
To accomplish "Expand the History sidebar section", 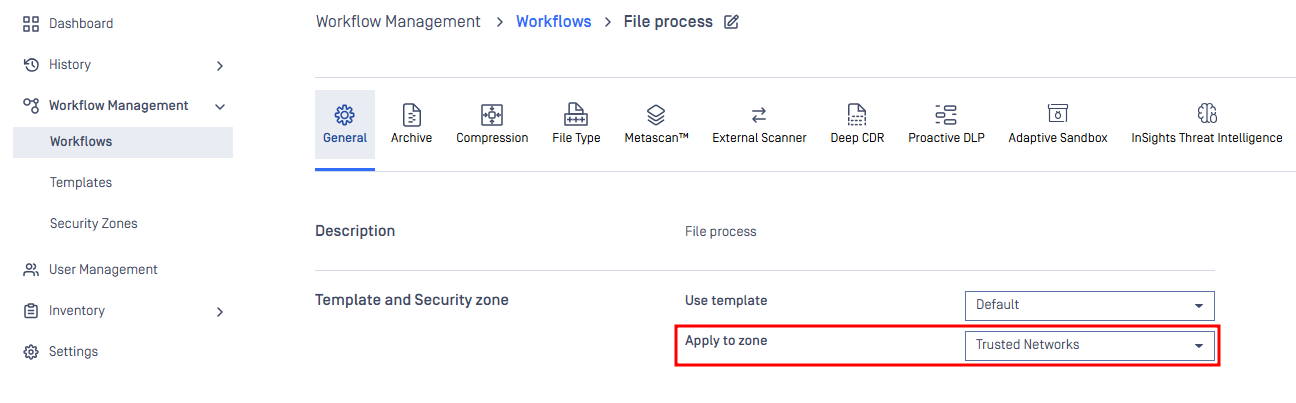I will tap(220, 66).
